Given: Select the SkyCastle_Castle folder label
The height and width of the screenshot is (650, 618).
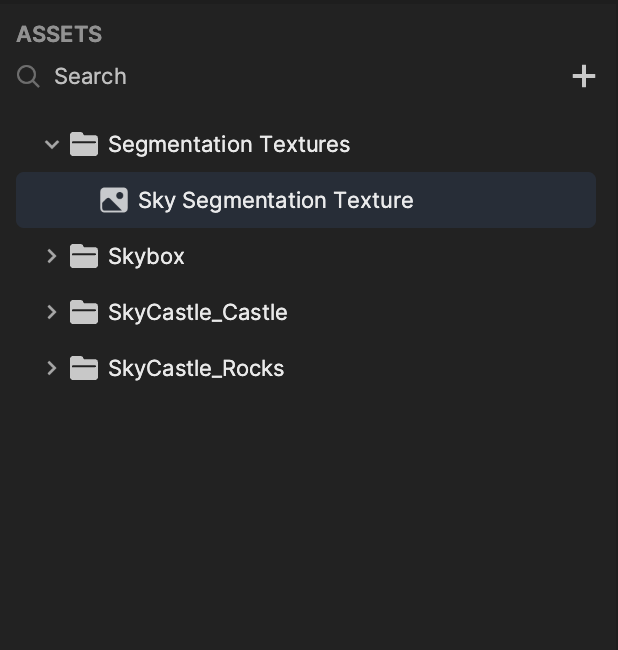Looking at the screenshot, I should tap(198, 312).
